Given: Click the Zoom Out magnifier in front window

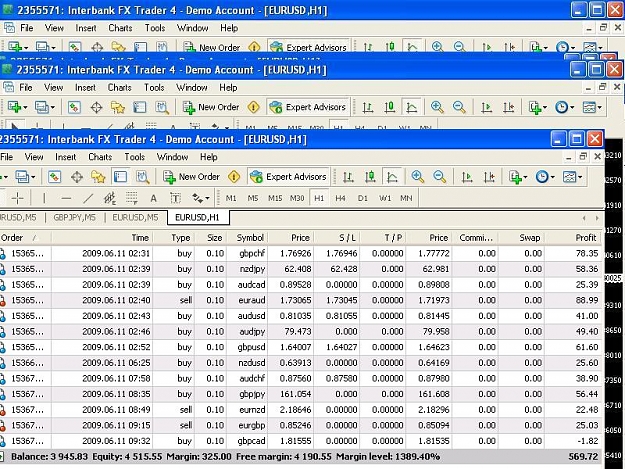Looking at the screenshot, I should coord(440,177).
